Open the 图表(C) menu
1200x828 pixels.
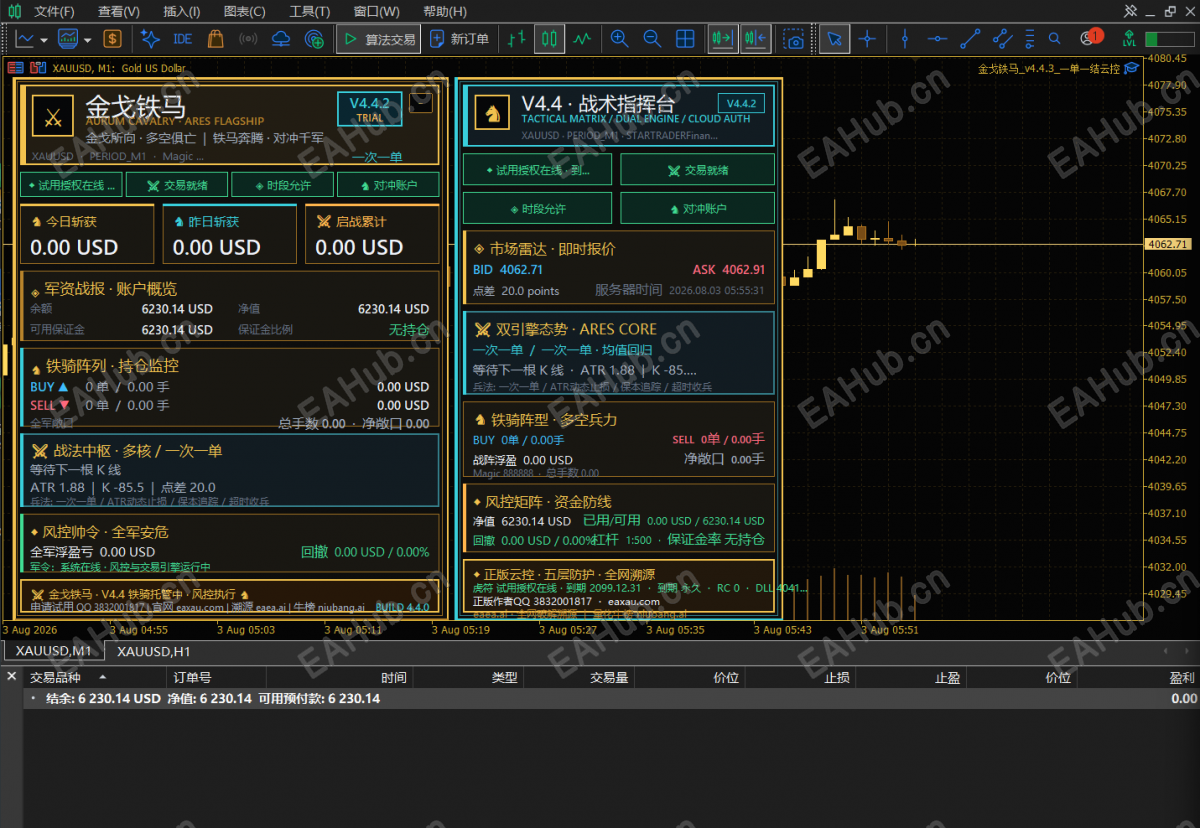pos(245,11)
